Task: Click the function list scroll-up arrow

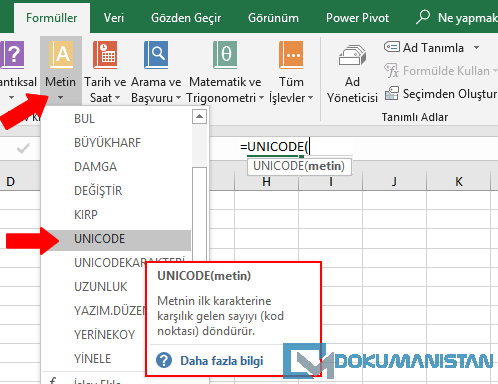Action: pyautogui.click(x=199, y=116)
